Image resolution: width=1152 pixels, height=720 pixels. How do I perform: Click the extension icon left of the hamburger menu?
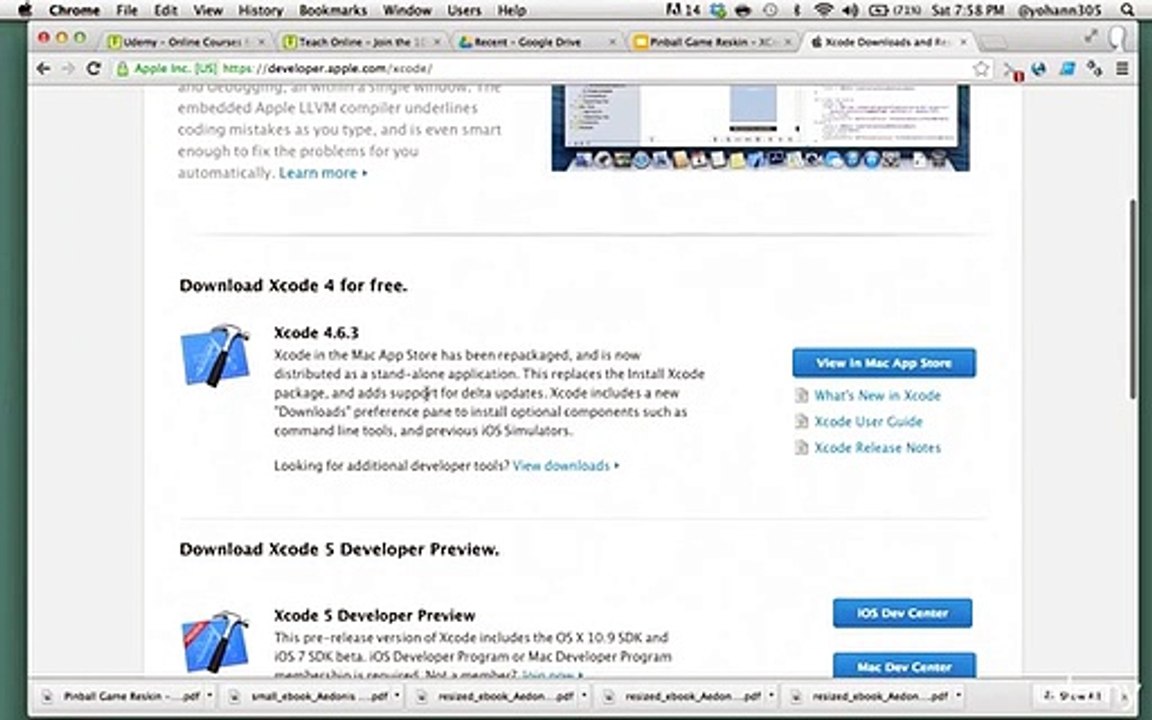pyautogui.click(x=1095, y=68)
